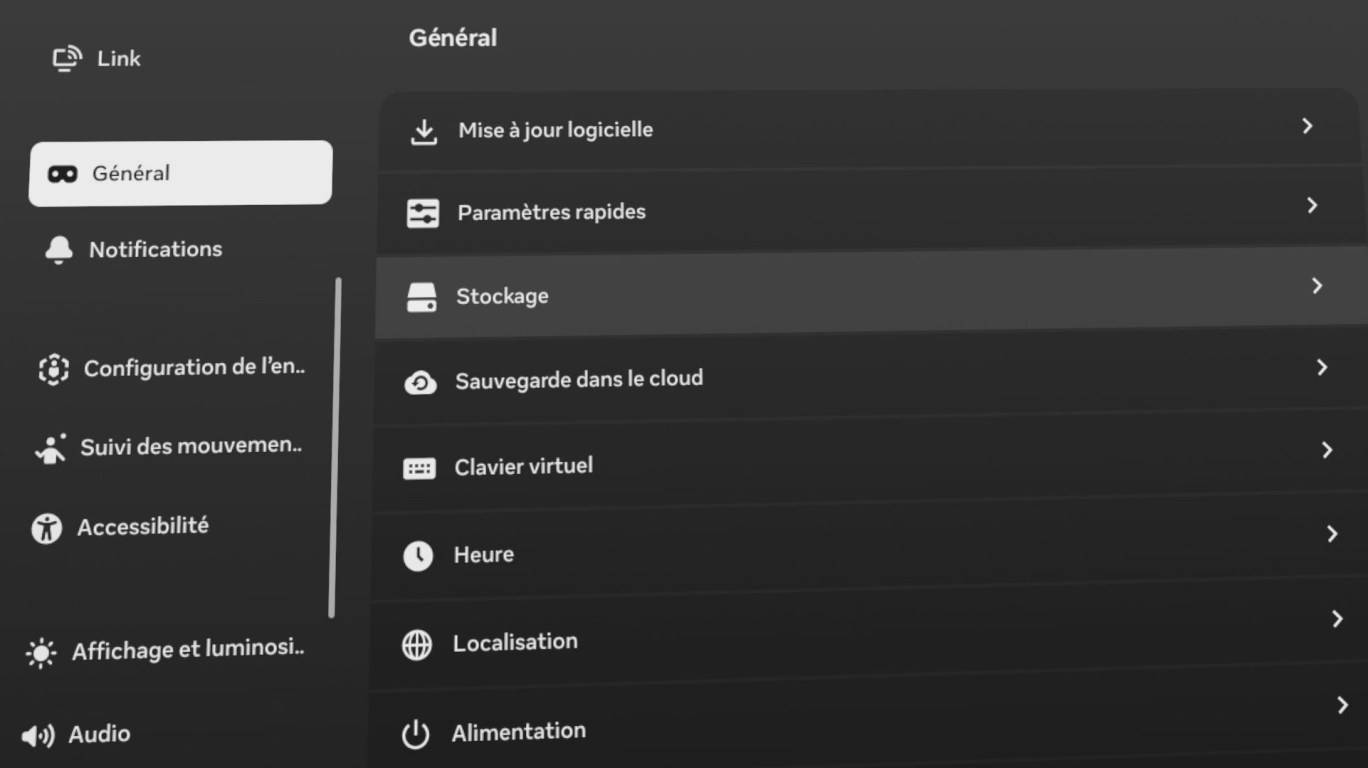Click the globe icon for Localisation
The image size is (1368, 768).
(x=417, y=645)
